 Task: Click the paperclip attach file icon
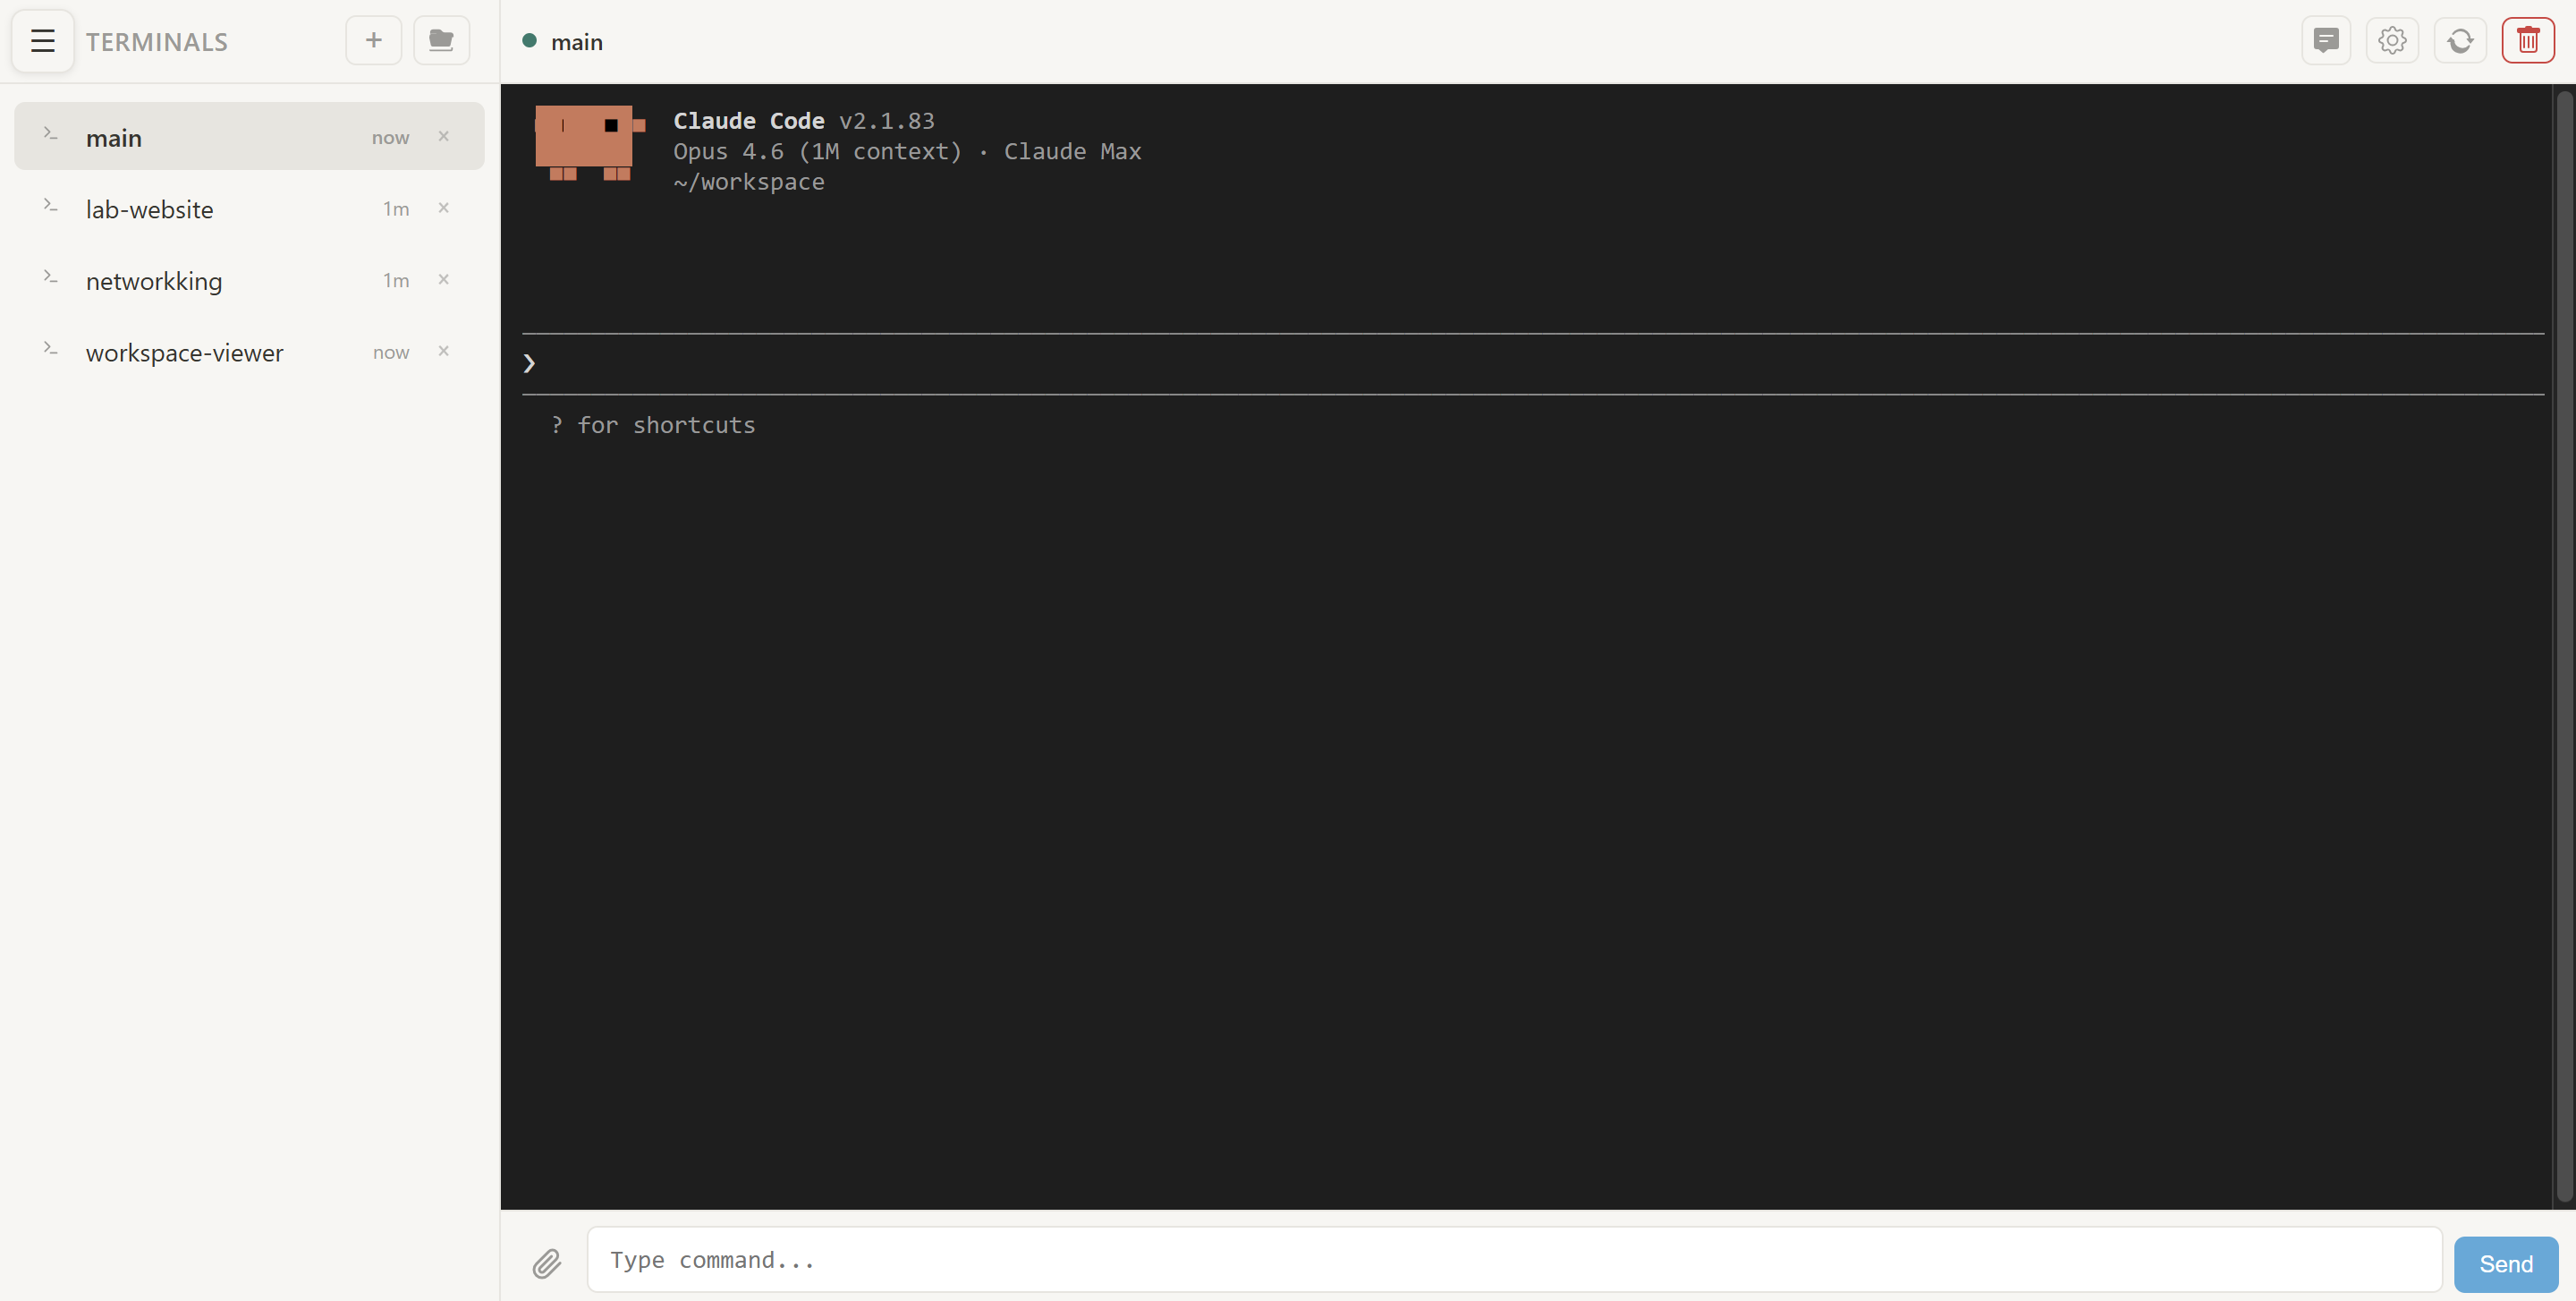[546, 1263]
